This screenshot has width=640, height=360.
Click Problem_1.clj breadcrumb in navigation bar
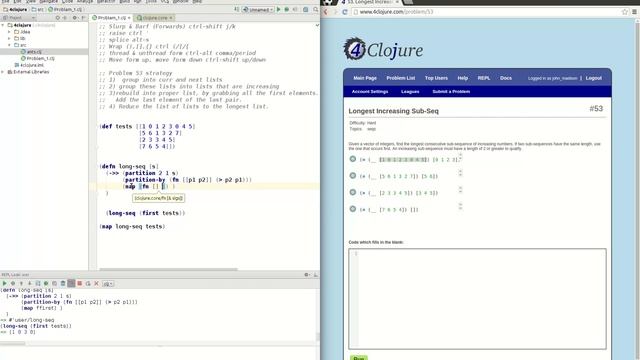pyautogui.click(x=65, y=9)
